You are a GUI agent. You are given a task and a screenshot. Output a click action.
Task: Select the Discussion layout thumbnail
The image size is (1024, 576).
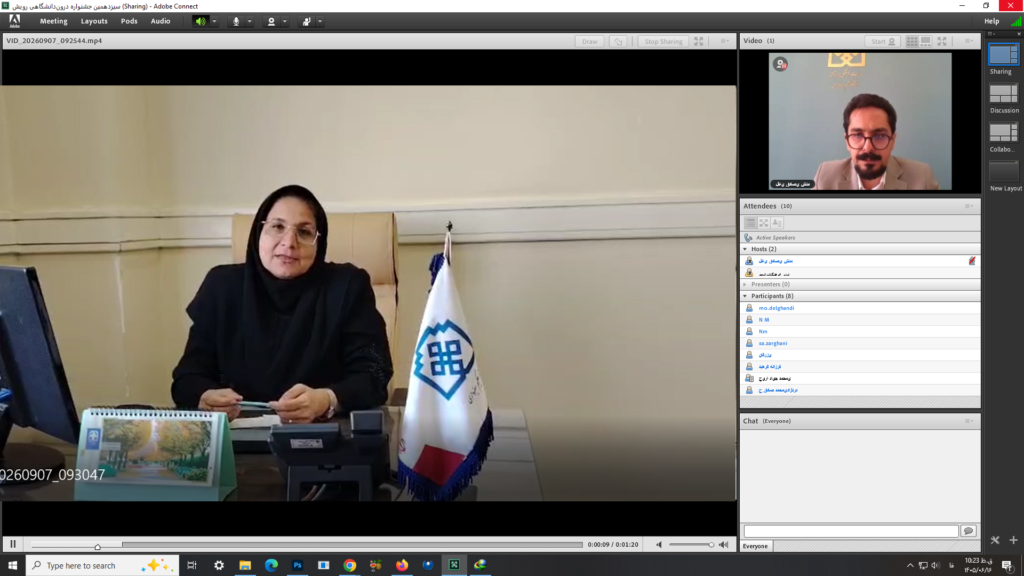(1003, 94)
